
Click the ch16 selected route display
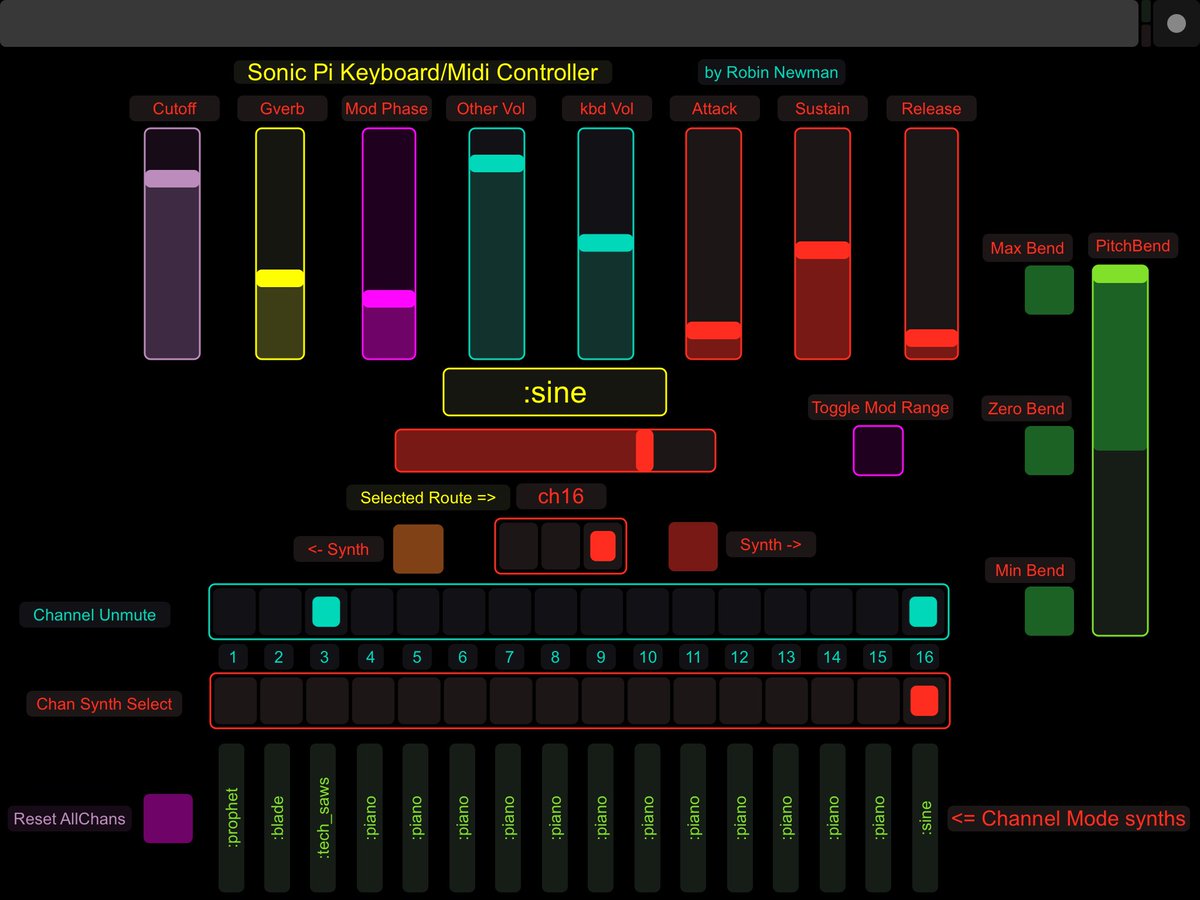561,497
